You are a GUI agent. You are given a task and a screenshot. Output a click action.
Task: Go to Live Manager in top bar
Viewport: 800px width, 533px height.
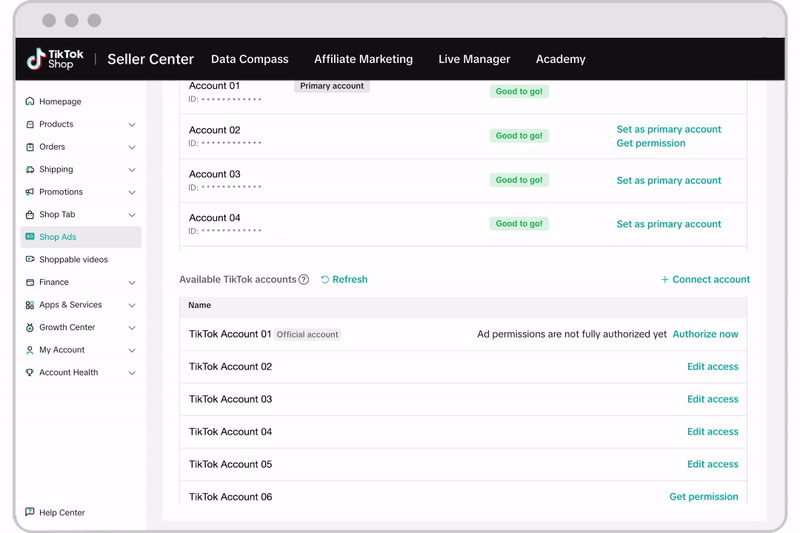point(474,59)
